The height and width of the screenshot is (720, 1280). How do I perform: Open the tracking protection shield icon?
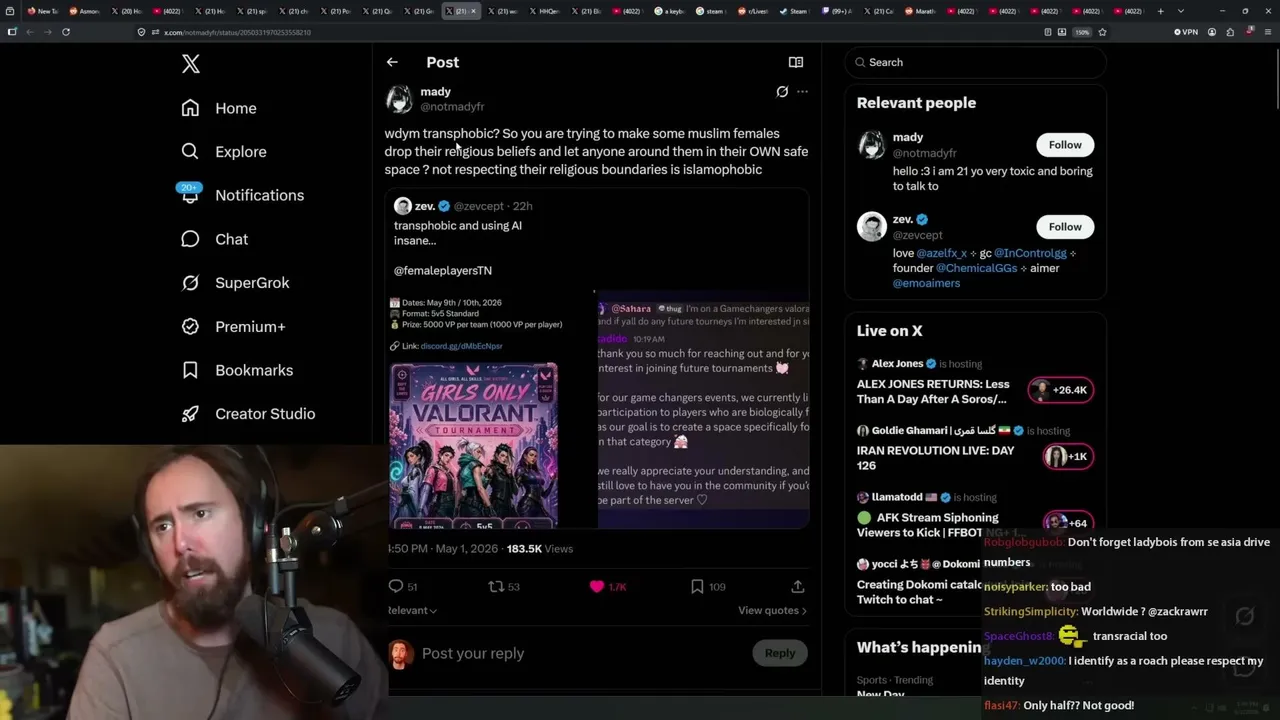pos(142,32)
